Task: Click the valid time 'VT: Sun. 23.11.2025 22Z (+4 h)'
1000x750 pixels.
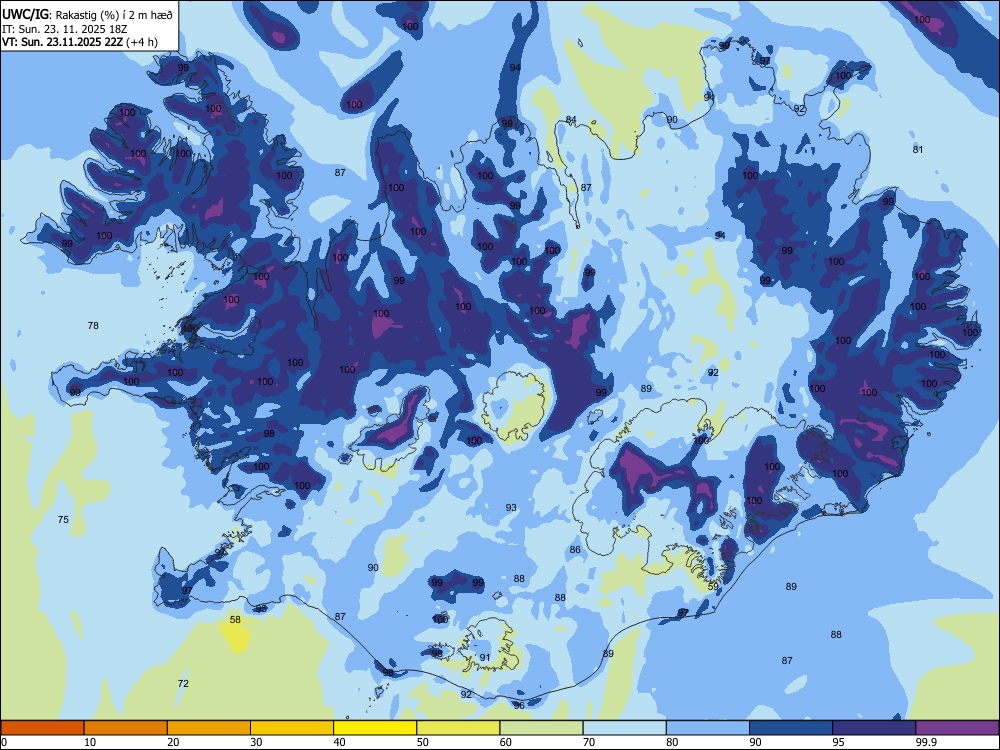Action: 80,42
